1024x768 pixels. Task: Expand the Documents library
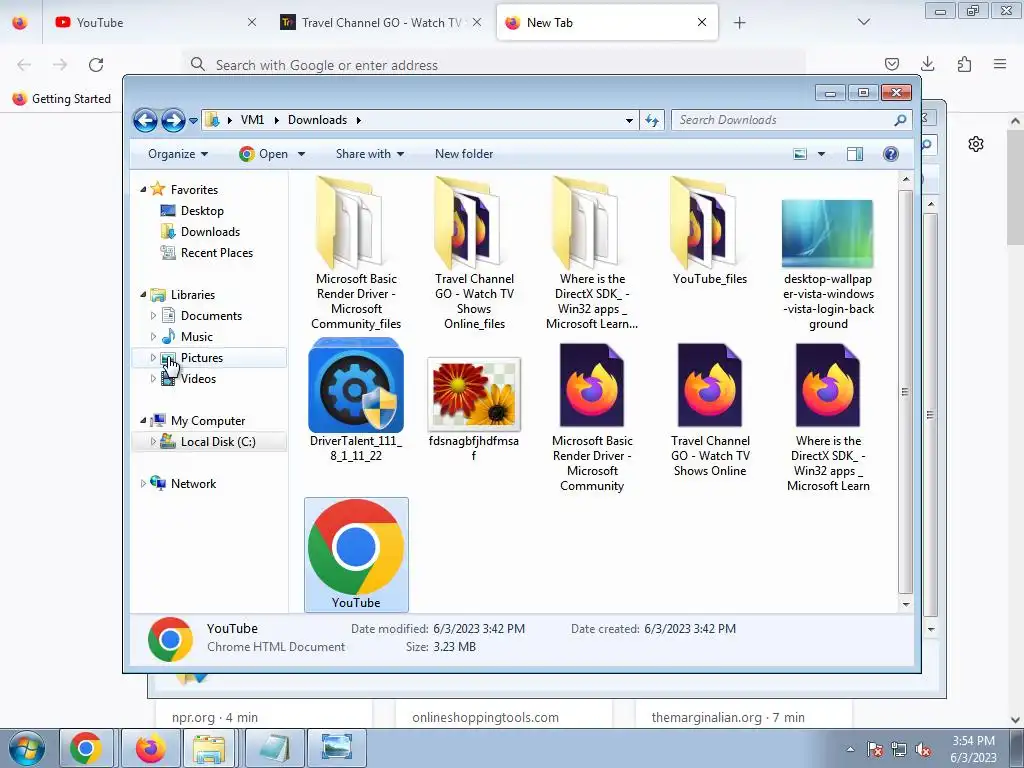point(153,316)
